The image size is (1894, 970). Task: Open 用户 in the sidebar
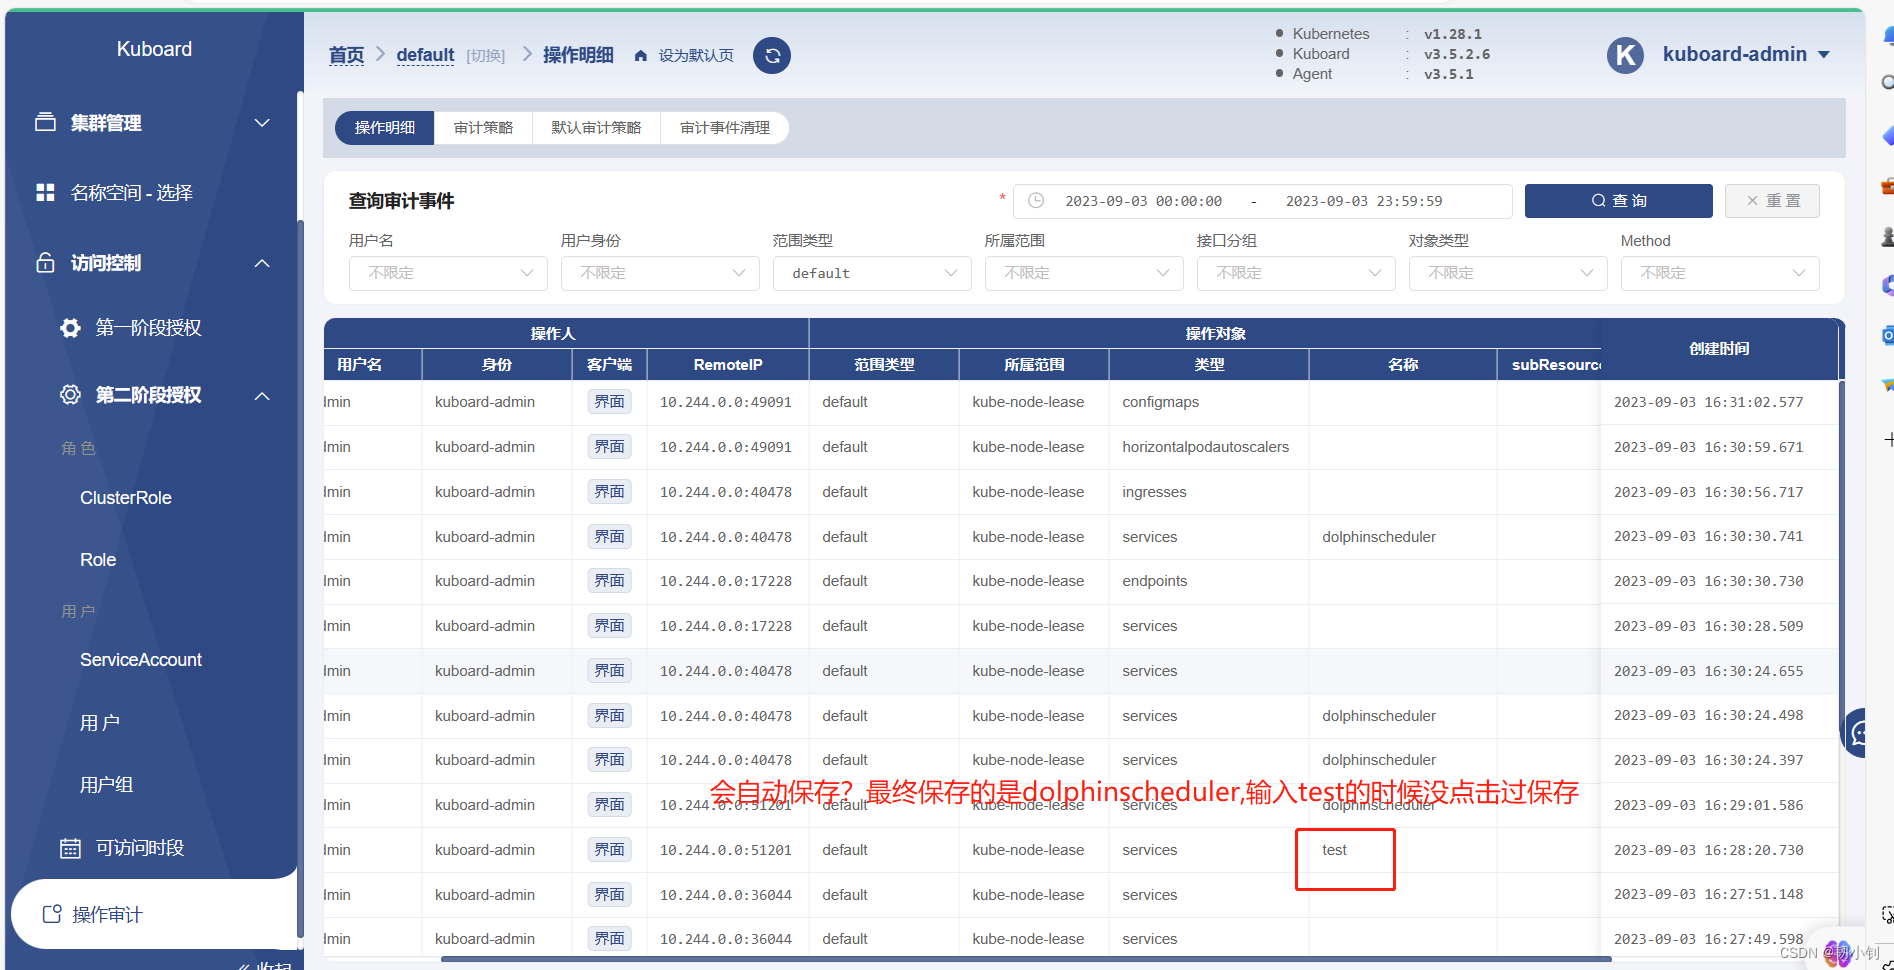(100, 723)
